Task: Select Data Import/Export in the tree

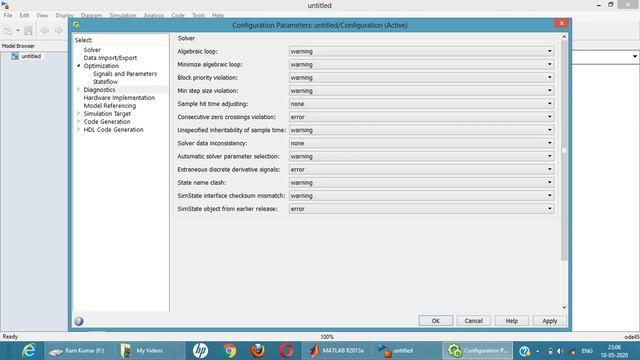Action: point(110,58)
